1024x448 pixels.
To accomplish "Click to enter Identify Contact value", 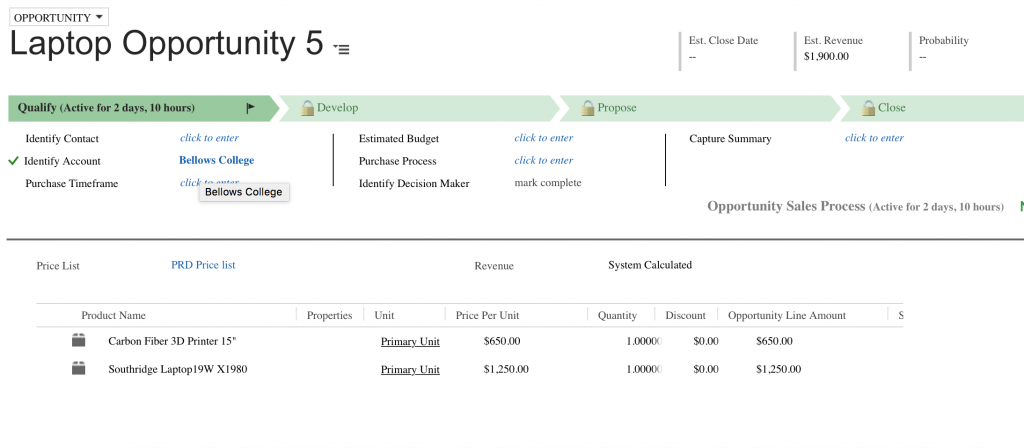I will point(209,138).
